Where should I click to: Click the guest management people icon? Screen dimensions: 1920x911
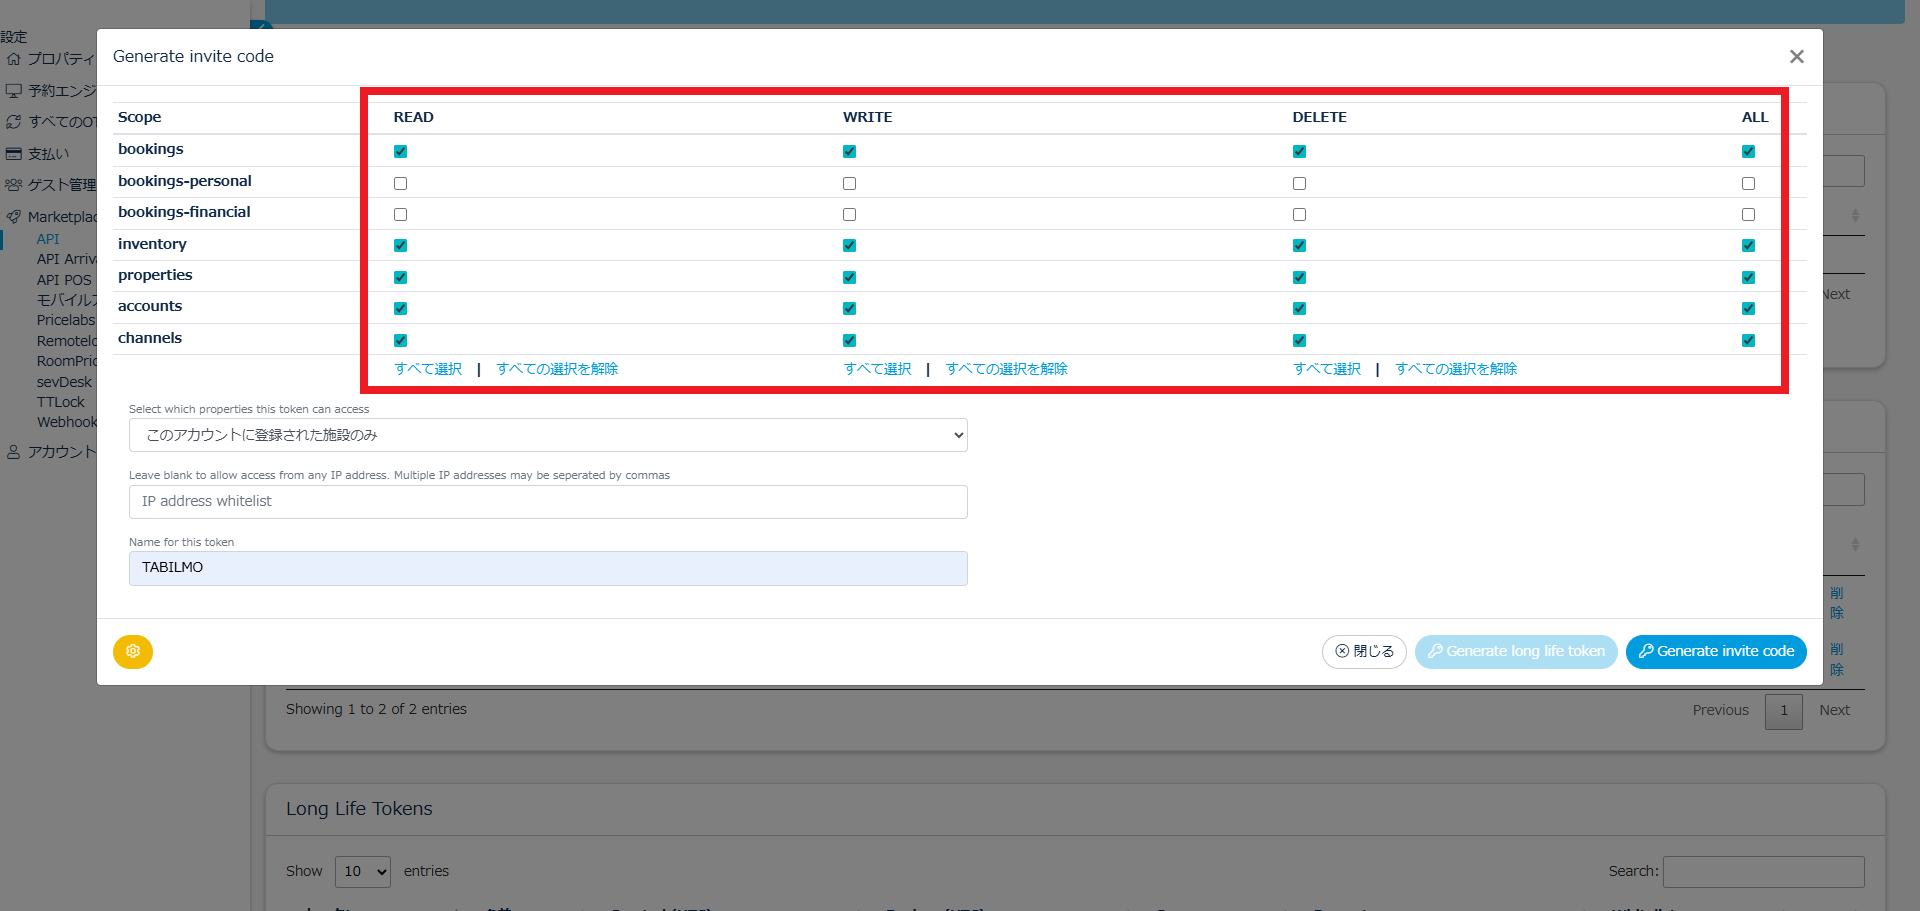click(14, 185)
